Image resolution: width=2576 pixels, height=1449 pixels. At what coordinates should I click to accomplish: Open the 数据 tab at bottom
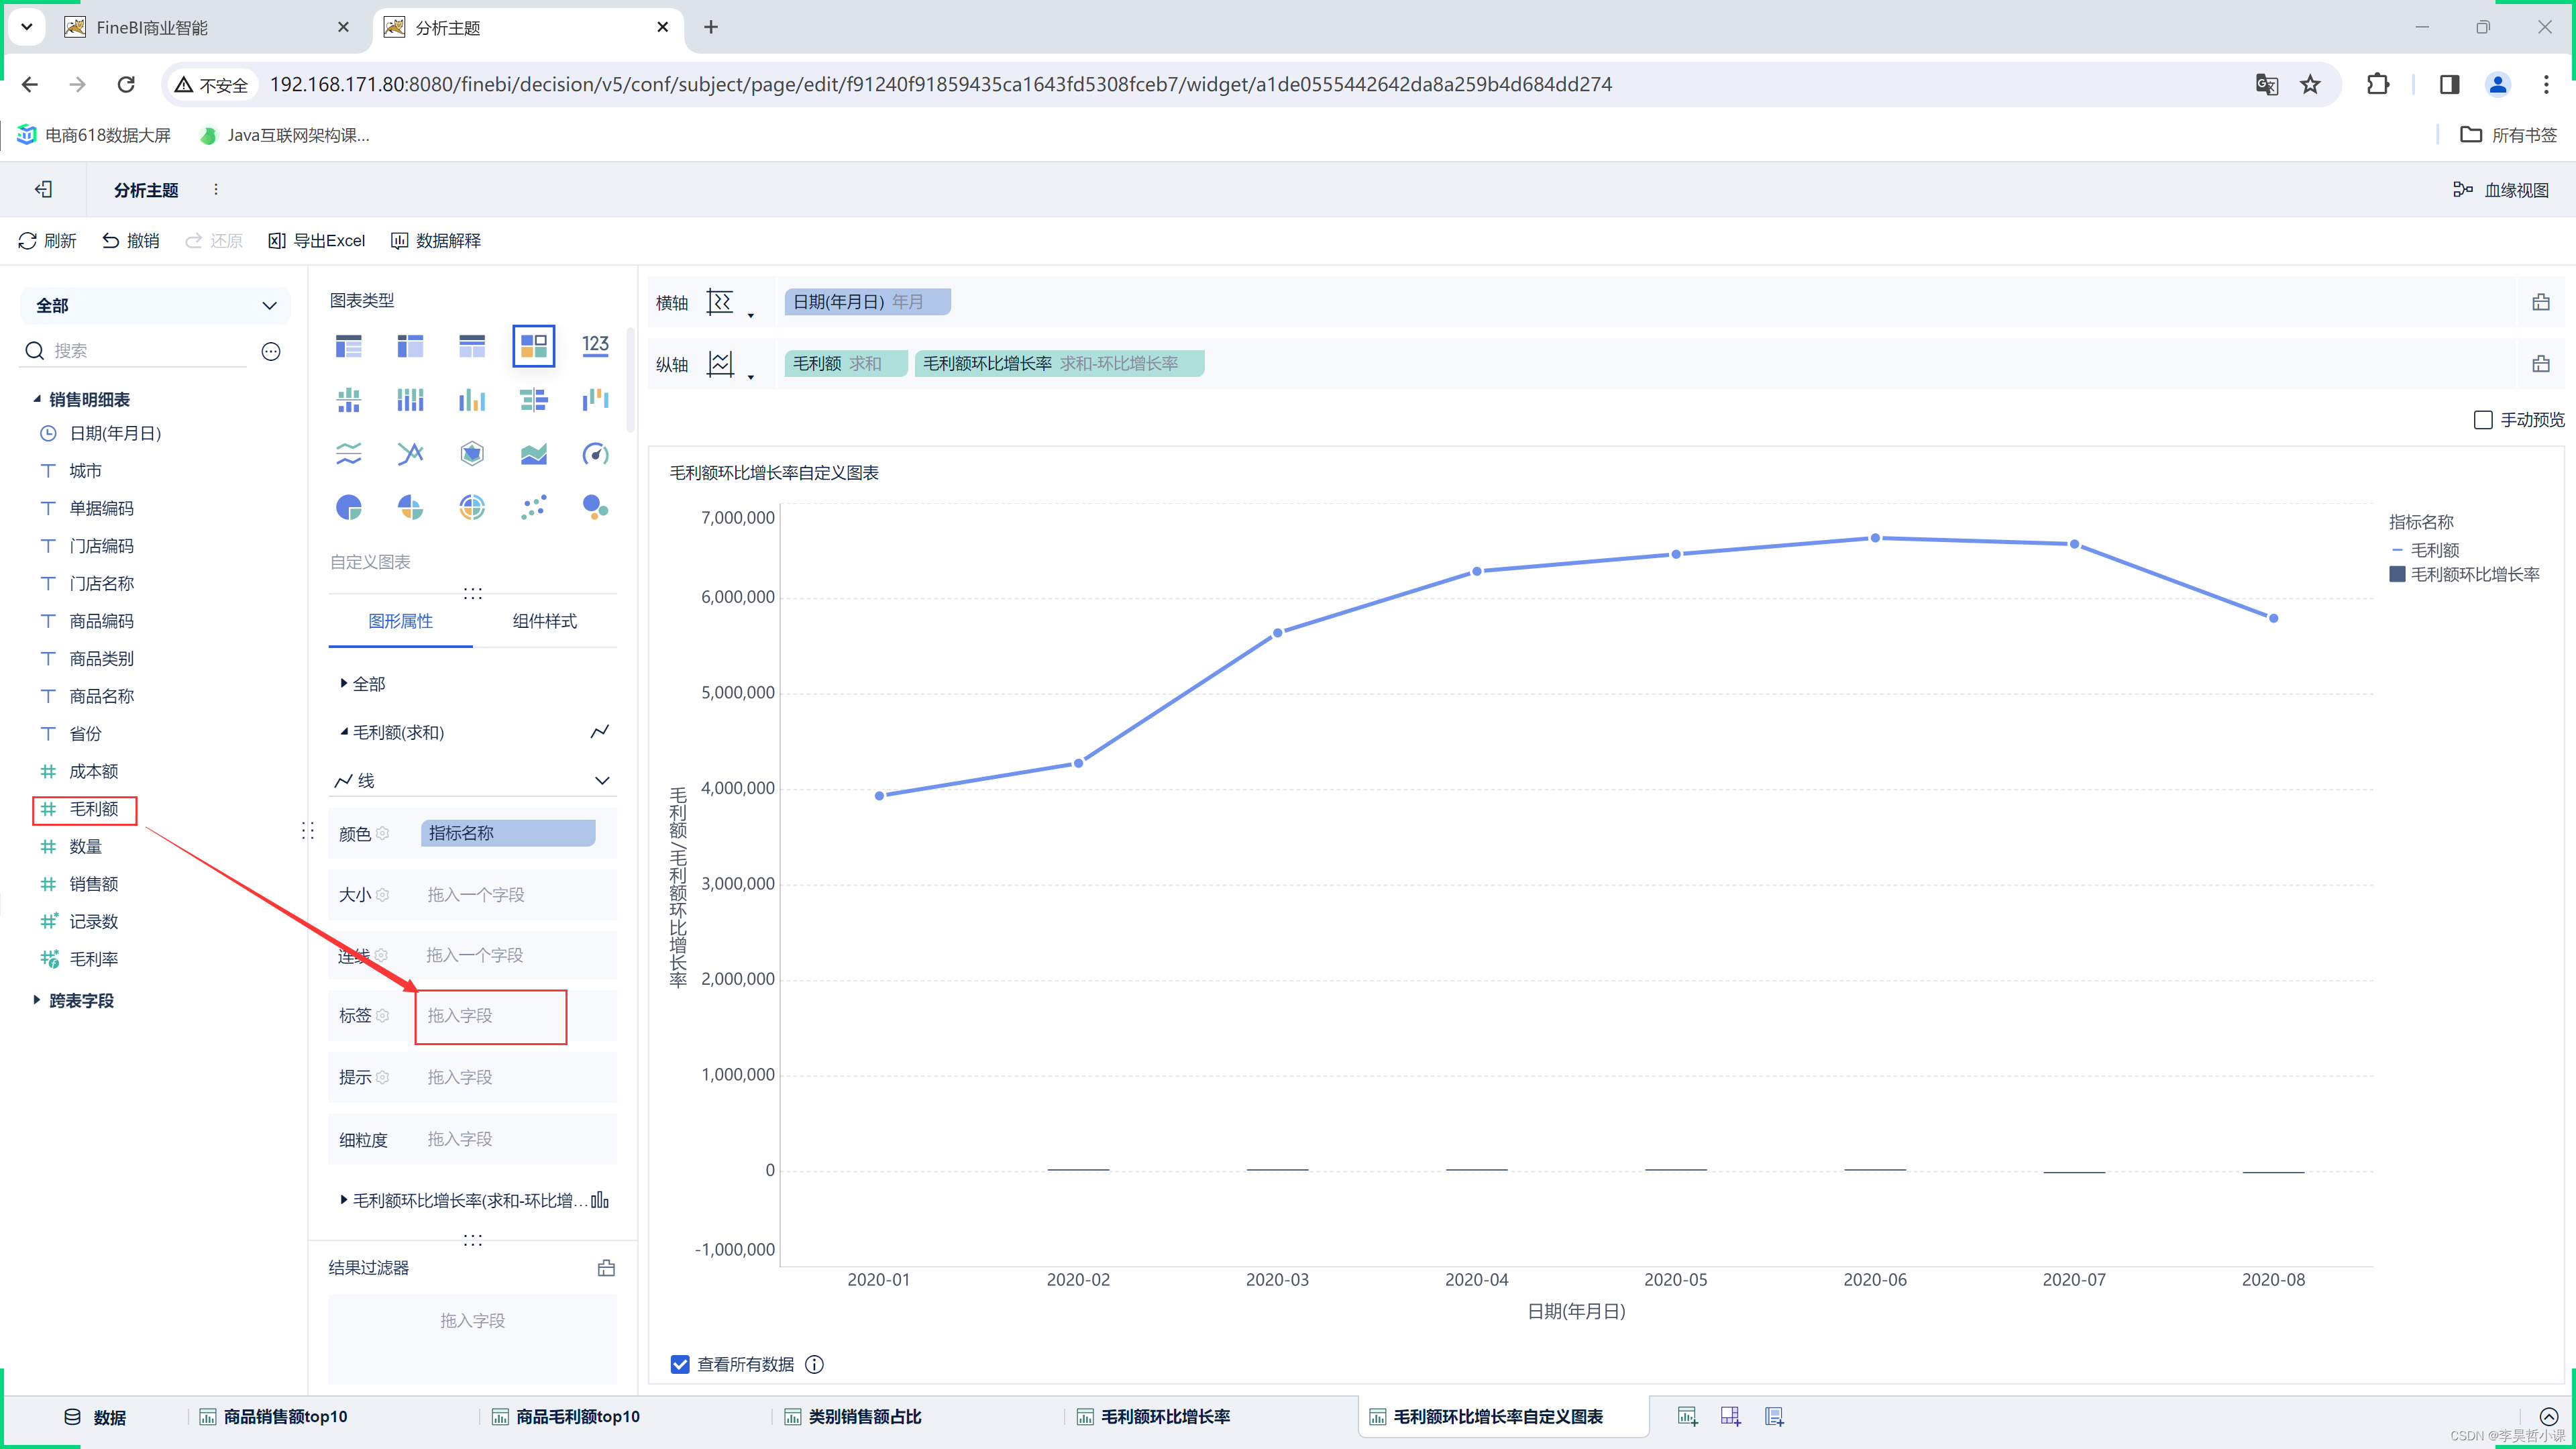(x=95, y=1417)
